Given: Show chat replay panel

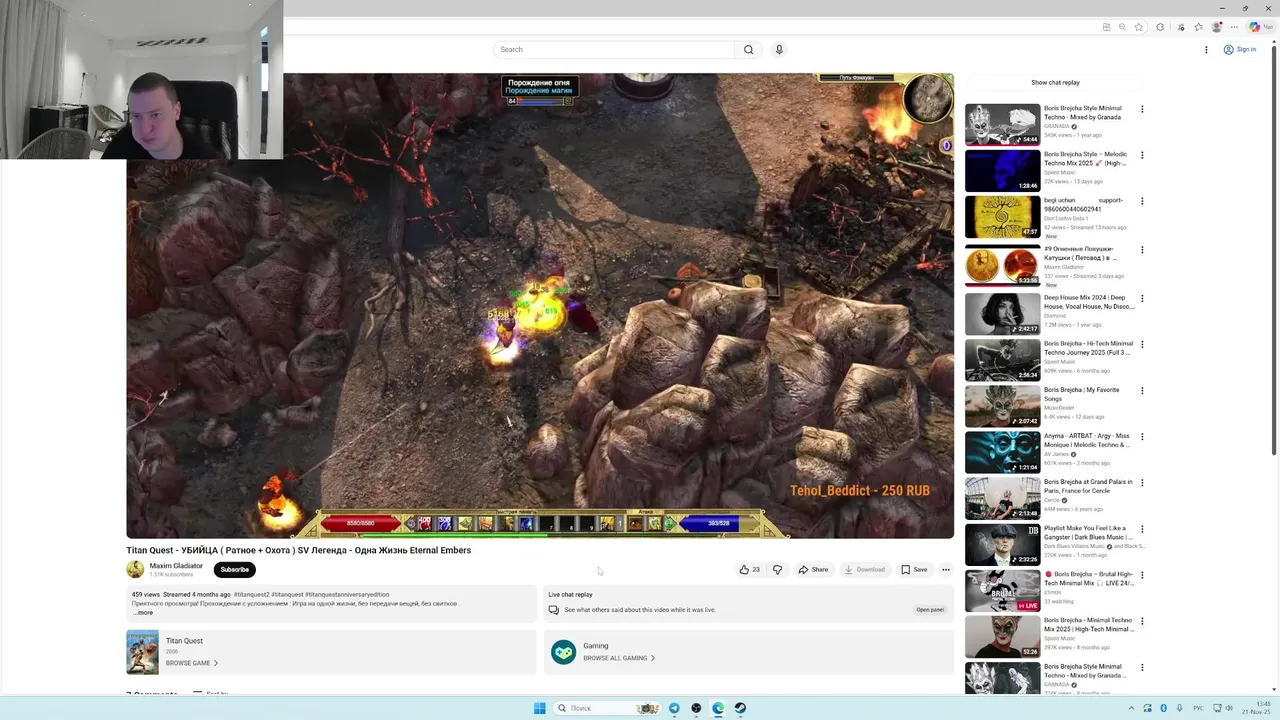Looking at the screenshot, I should click(x=1055, y=83).
